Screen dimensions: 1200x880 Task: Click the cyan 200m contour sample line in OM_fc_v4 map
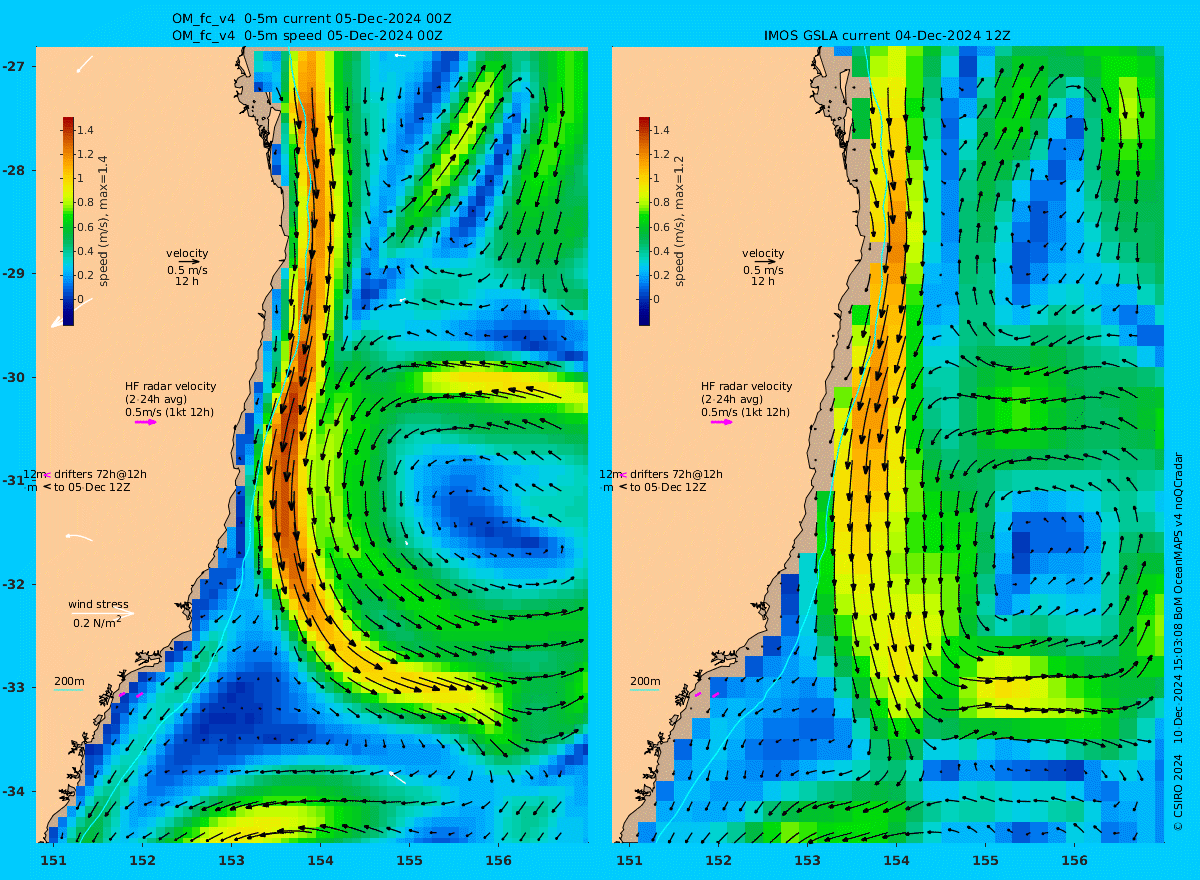click(69, 690)
